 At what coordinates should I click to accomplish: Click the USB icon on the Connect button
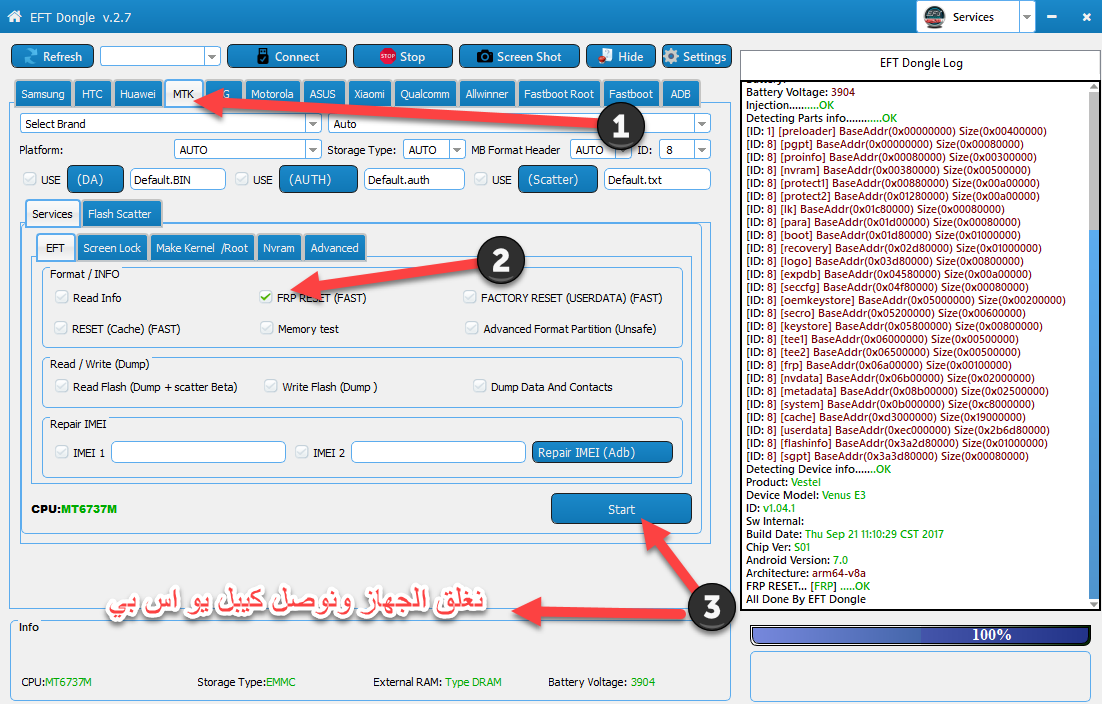point(263,57)
